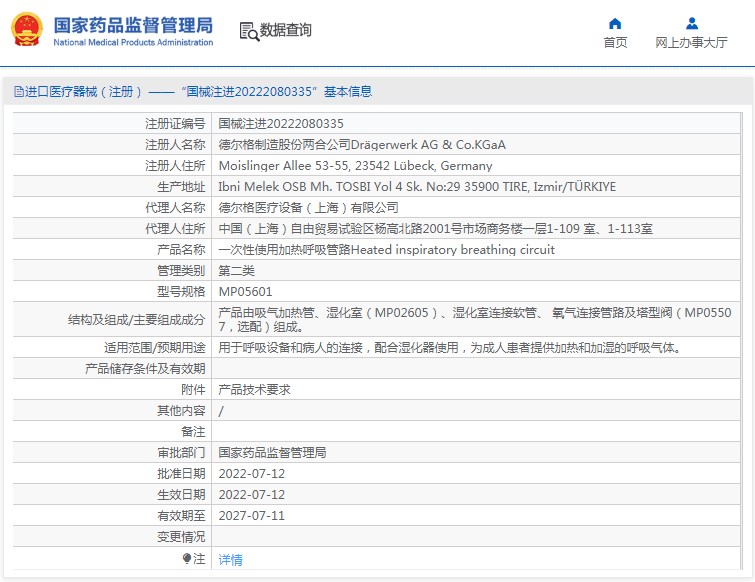755x582 pixels.
Task: Click the 代理人住所 row label
Action: 175,229
